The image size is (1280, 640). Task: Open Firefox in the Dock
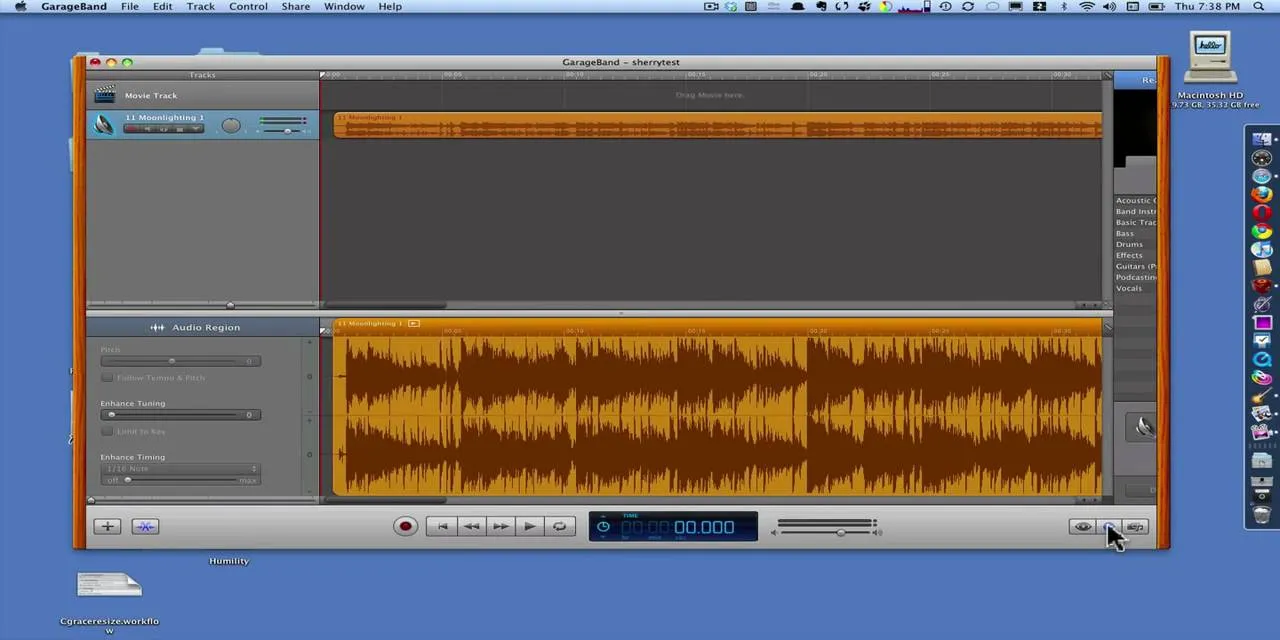point(1262,194)
